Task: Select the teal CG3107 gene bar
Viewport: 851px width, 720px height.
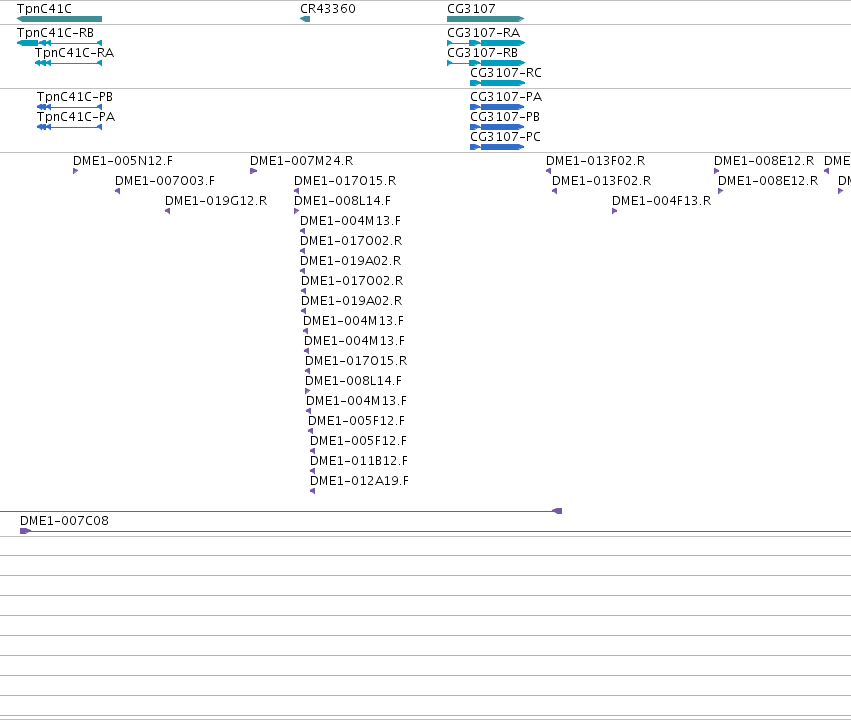Action: (x=485, y=20)
